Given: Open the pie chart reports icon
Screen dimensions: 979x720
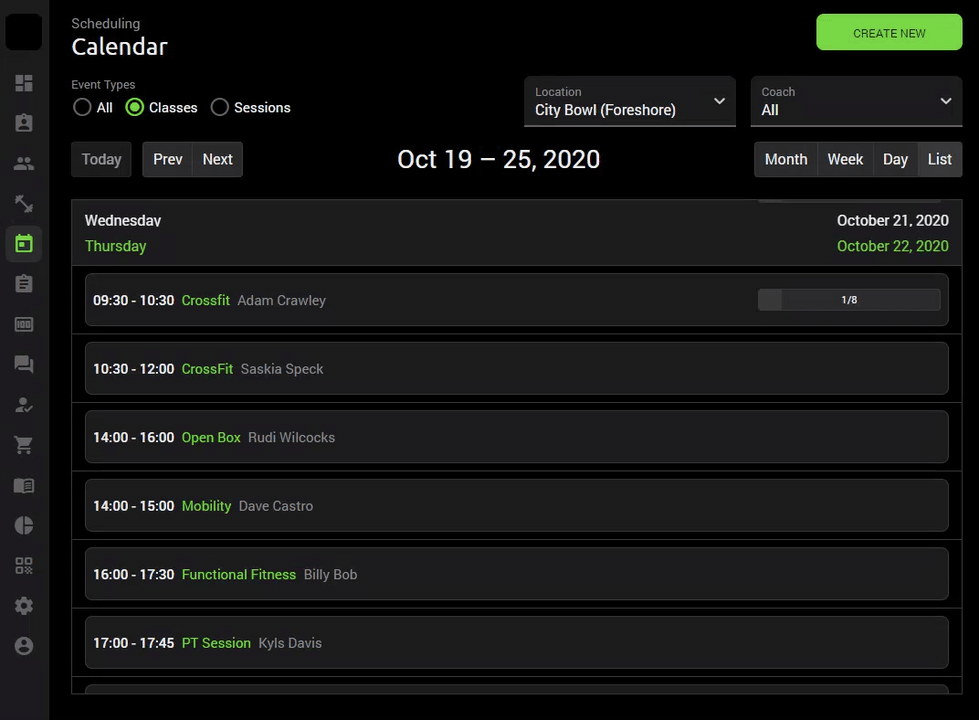Looking at the screenshot, I should (x=24, y=525).
